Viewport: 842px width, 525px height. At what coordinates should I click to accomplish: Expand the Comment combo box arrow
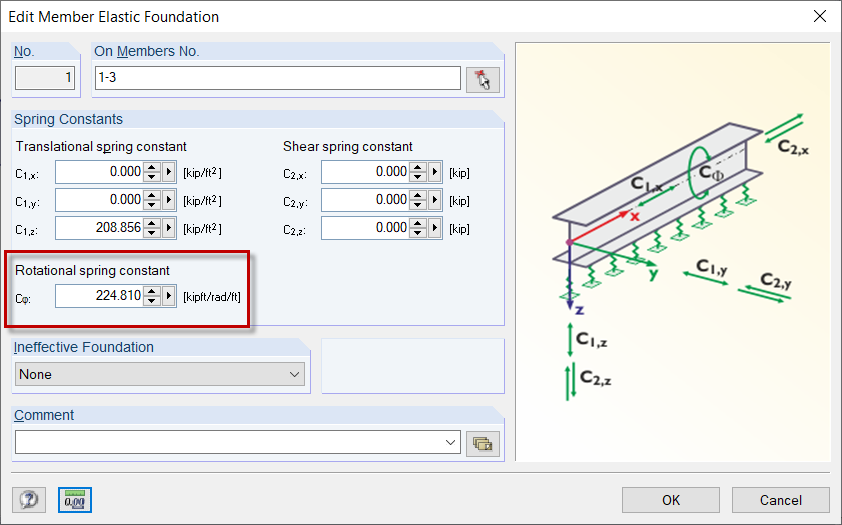[450, 443]
